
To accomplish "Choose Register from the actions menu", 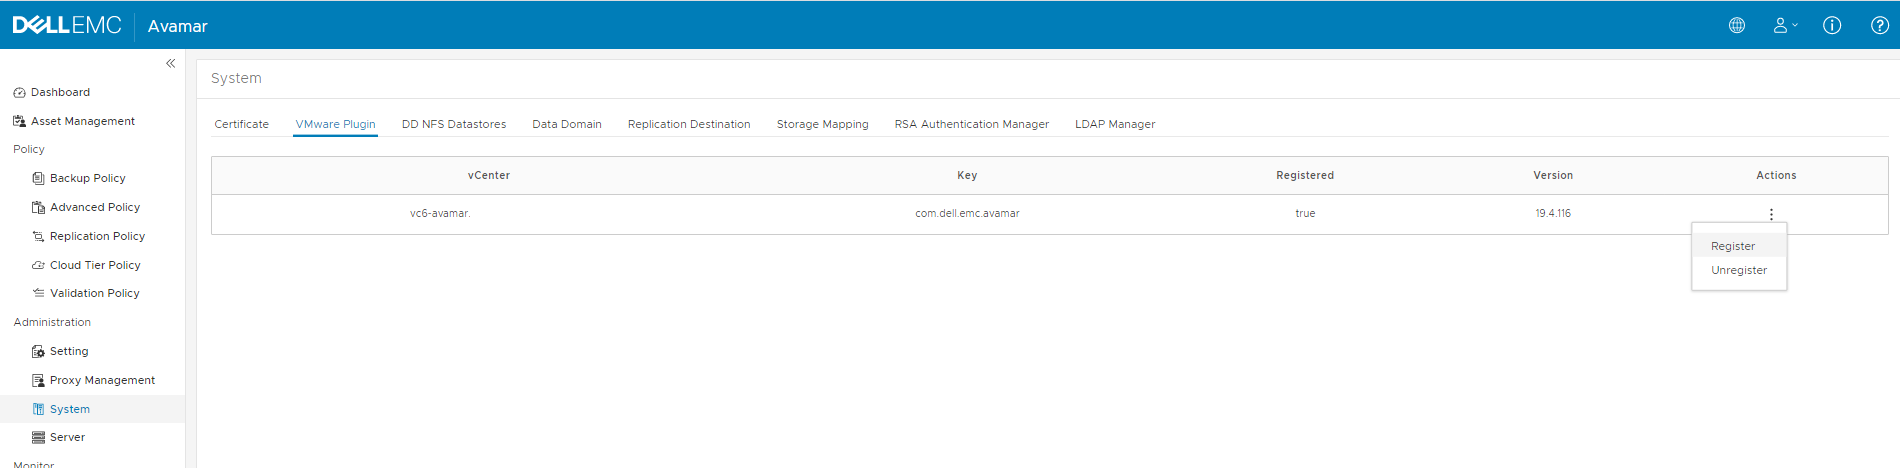I will (x=1733, y=246).
